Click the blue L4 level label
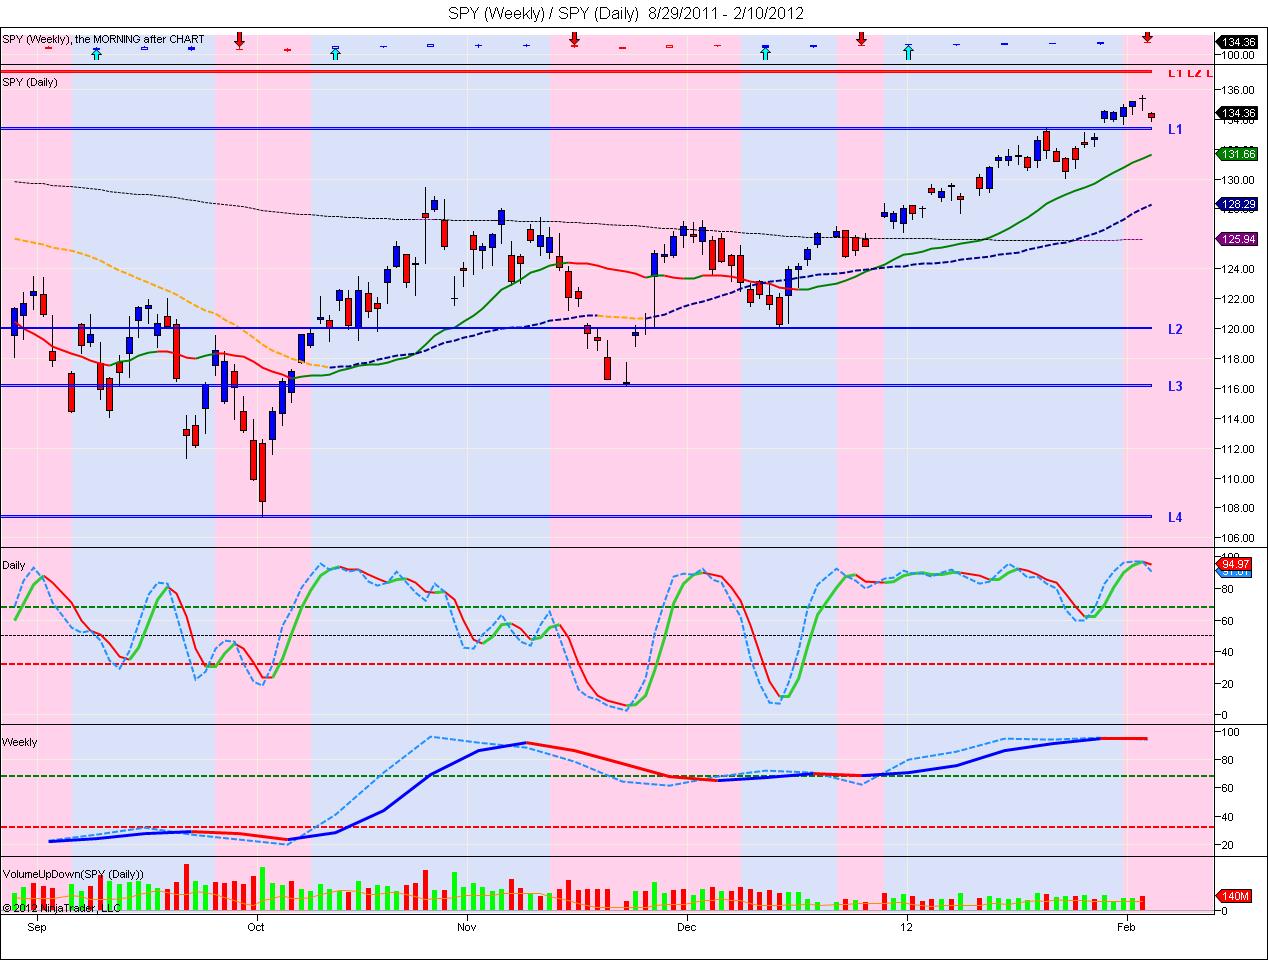Screen dimensions: 1268x960 (x=1175, y=517)
